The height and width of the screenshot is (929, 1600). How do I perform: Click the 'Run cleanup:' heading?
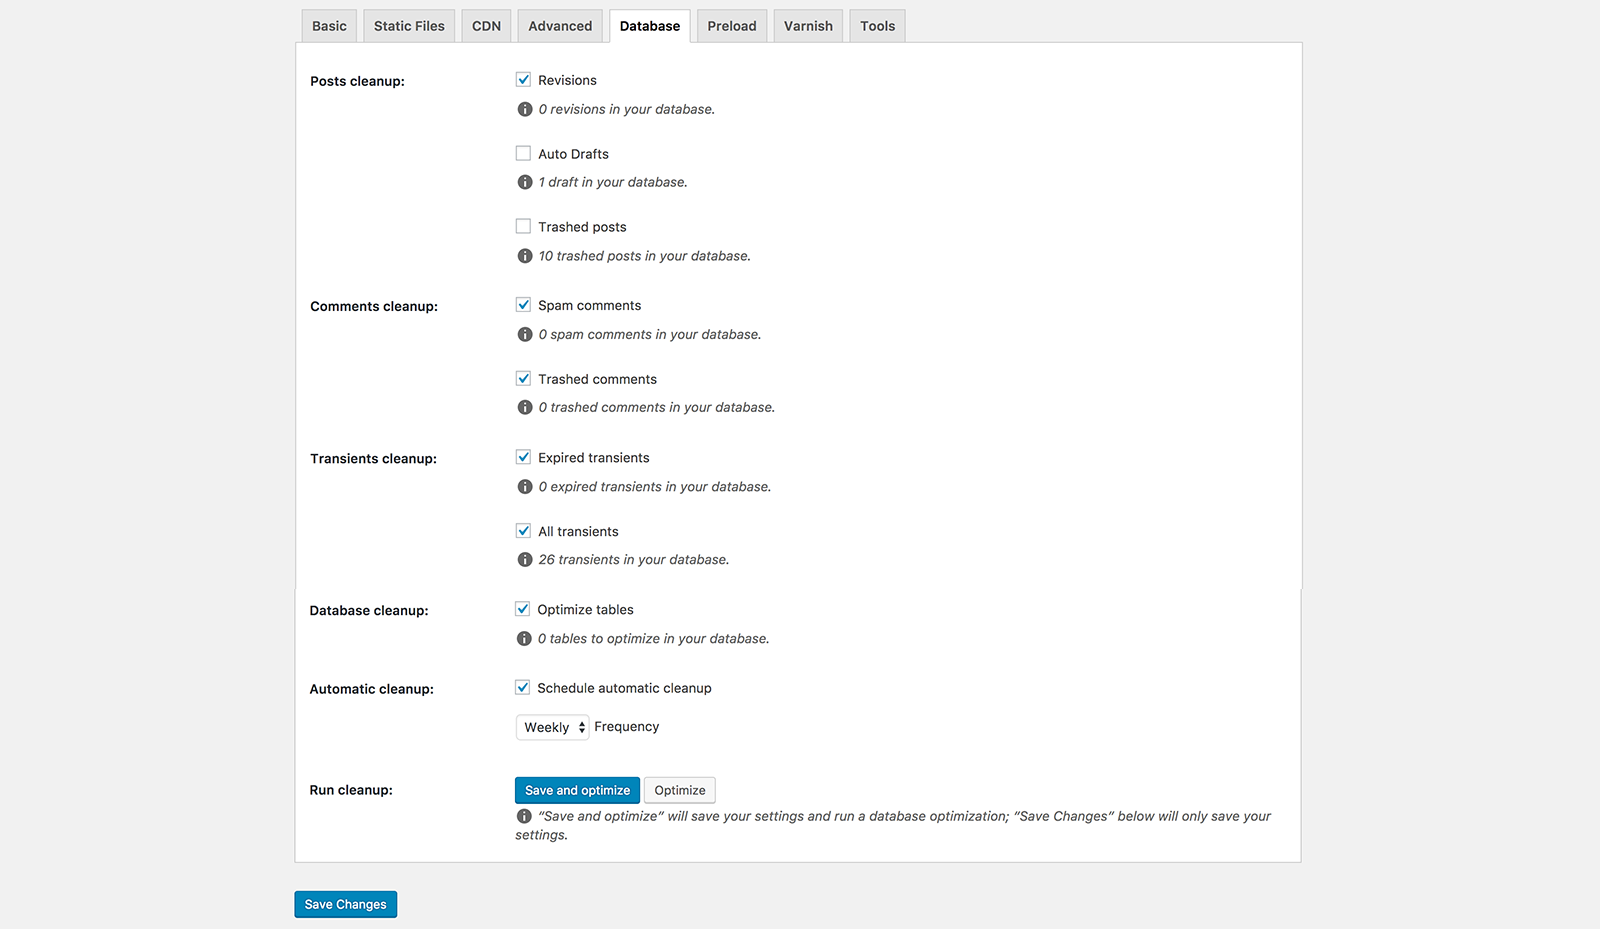351,790
